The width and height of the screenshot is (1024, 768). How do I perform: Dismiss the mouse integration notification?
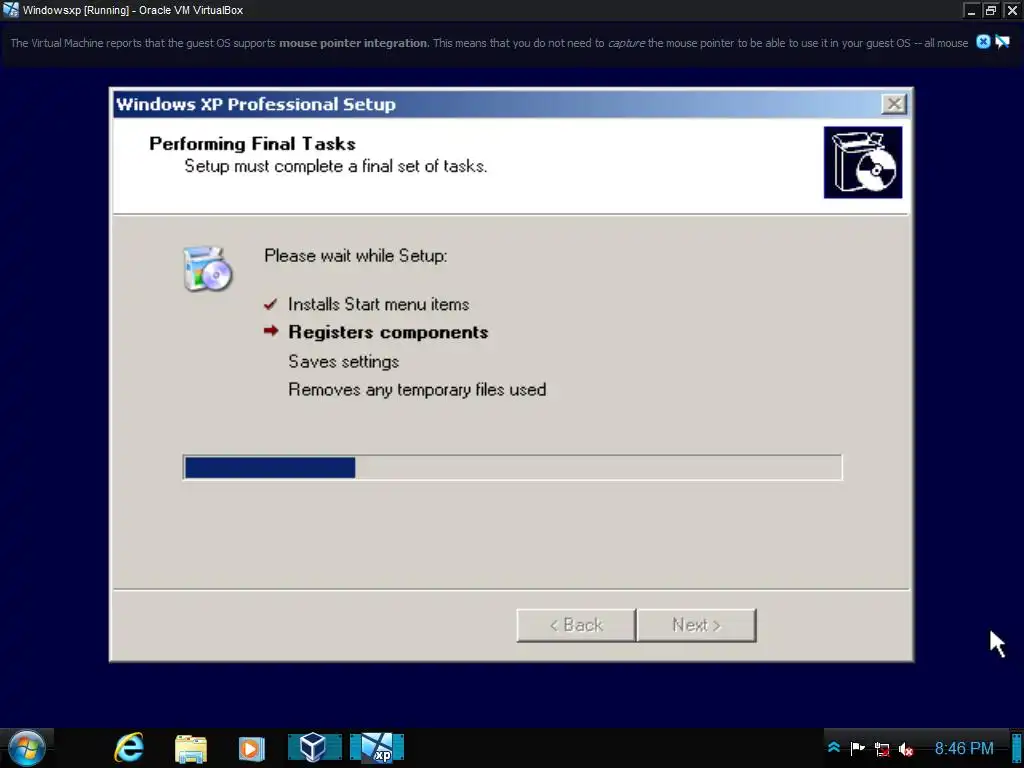(983, 42)
